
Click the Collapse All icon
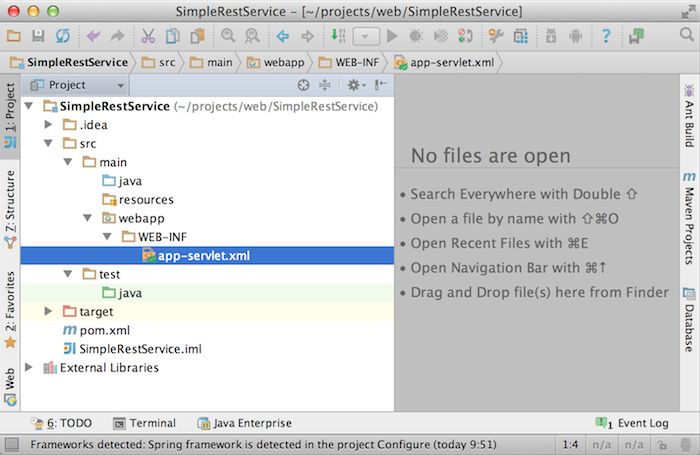click(325, 85)
